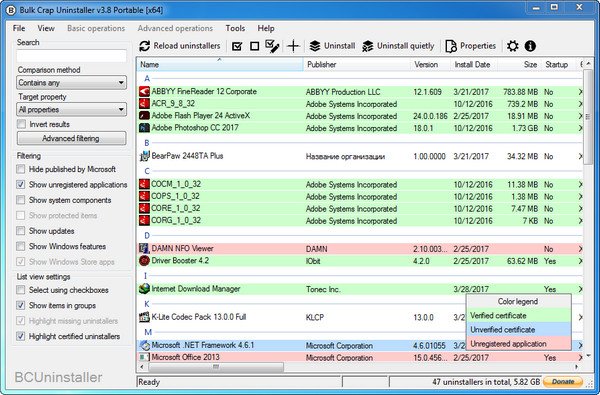Click the deselect-all empty box toolbar icon
The height and width of the screenshot is (395, 600).
click(254, 46)
